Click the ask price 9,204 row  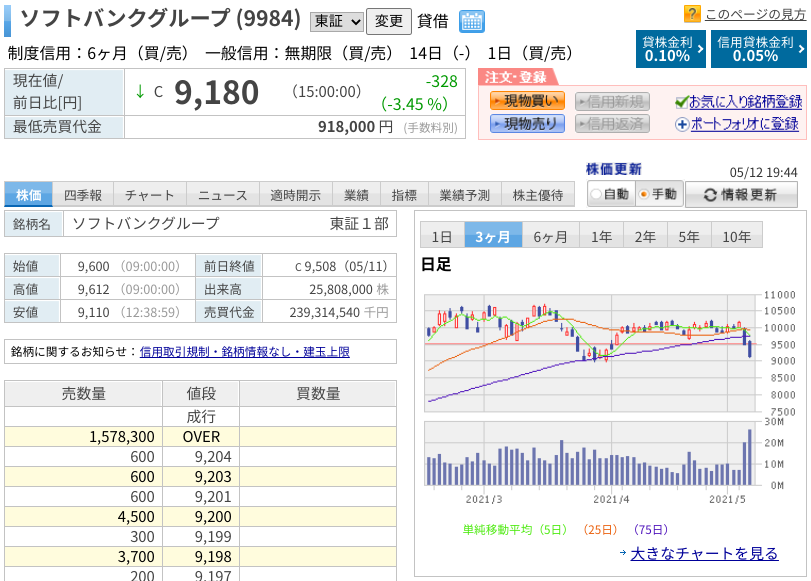click(200, 457)
